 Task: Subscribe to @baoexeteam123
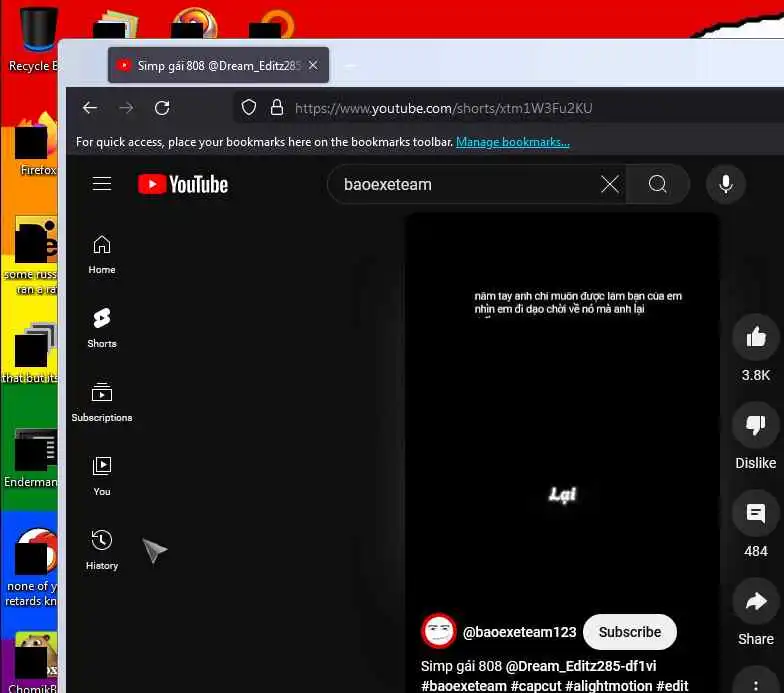[x=630, y=632]
